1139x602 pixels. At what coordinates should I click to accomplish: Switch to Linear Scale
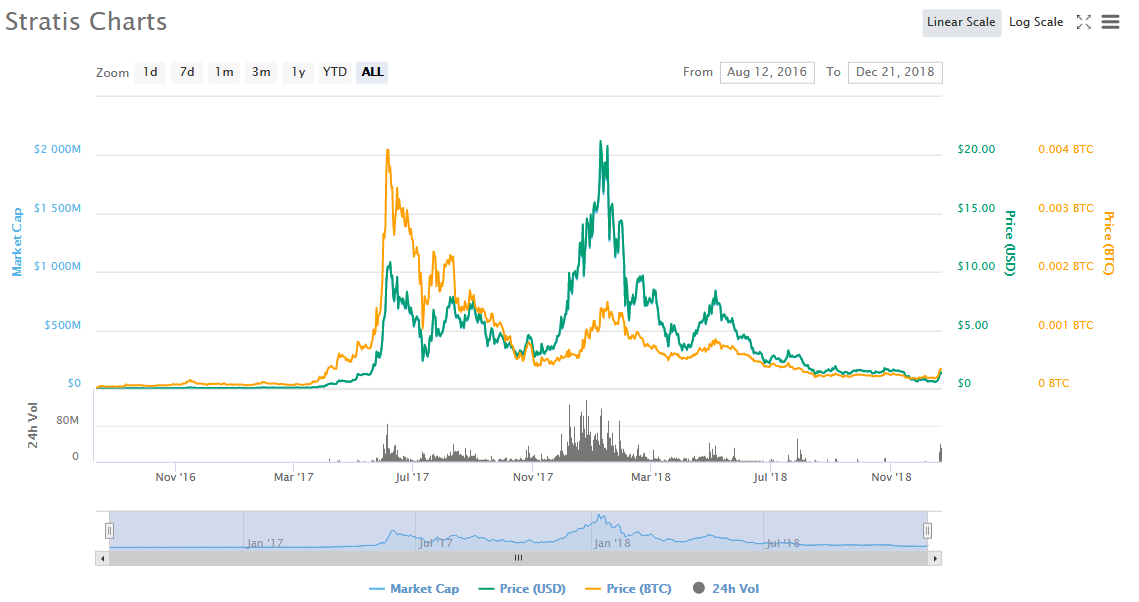click(961, 23)
